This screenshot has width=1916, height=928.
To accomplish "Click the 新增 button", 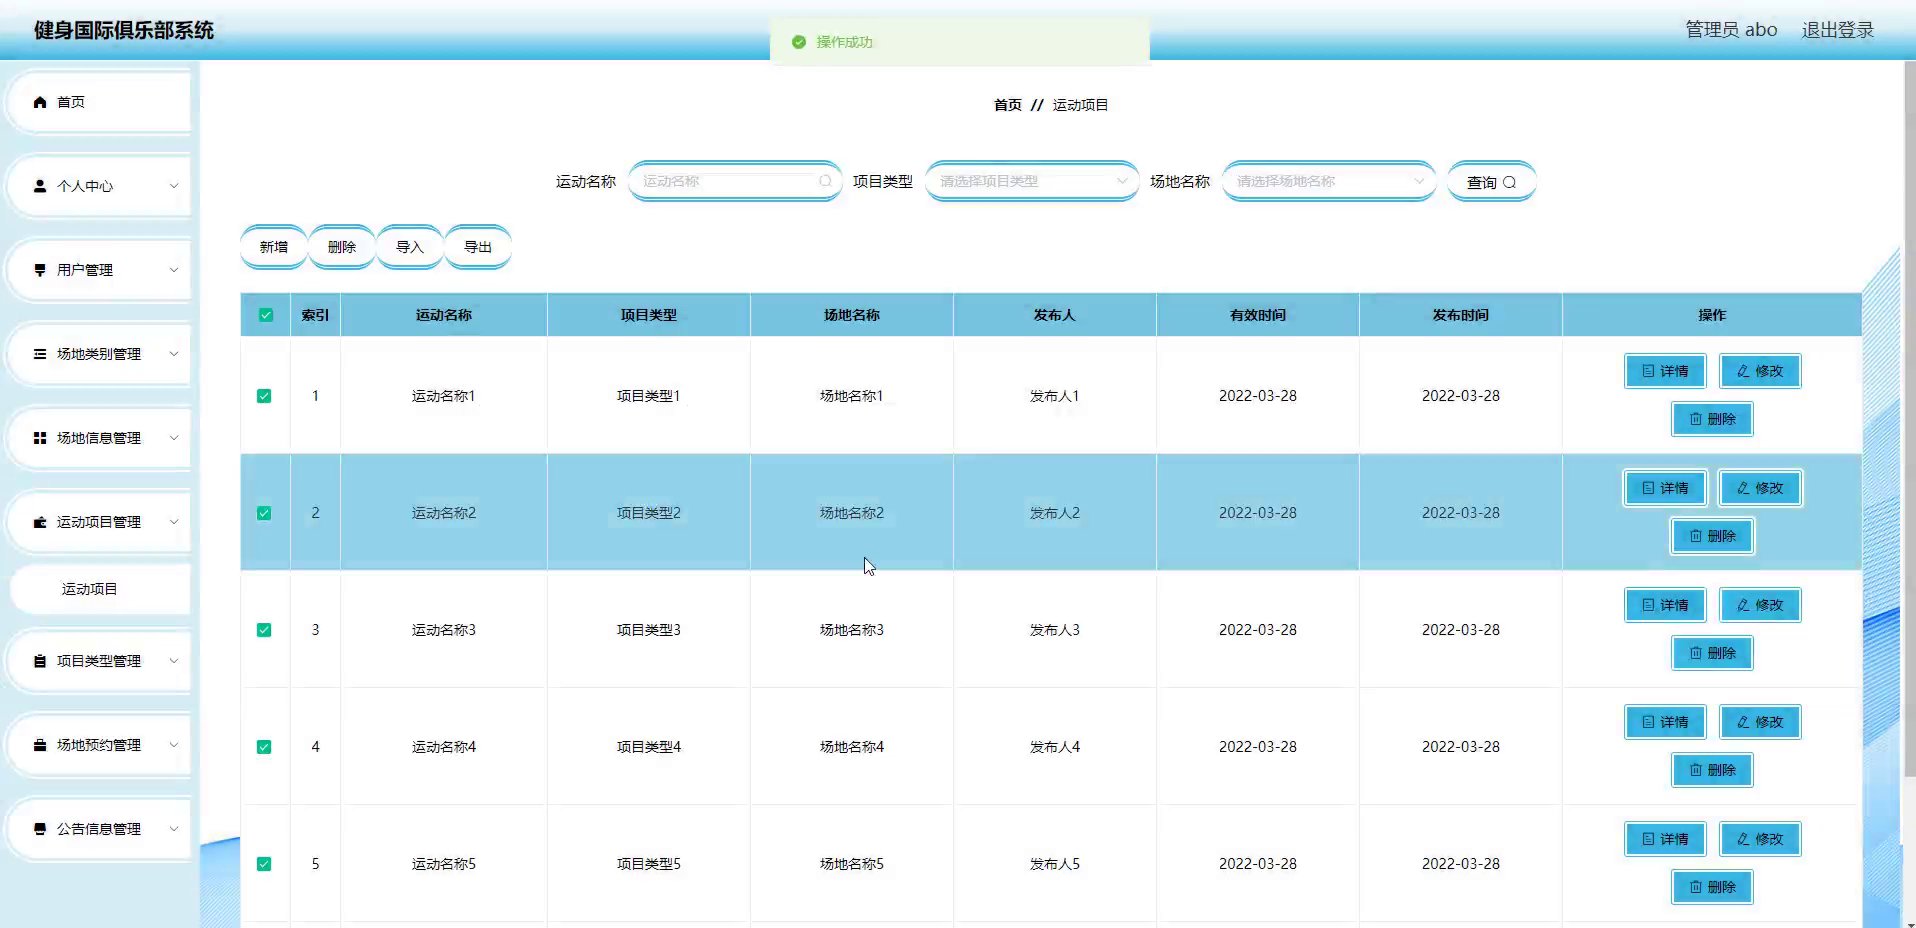I will [274, 247].
